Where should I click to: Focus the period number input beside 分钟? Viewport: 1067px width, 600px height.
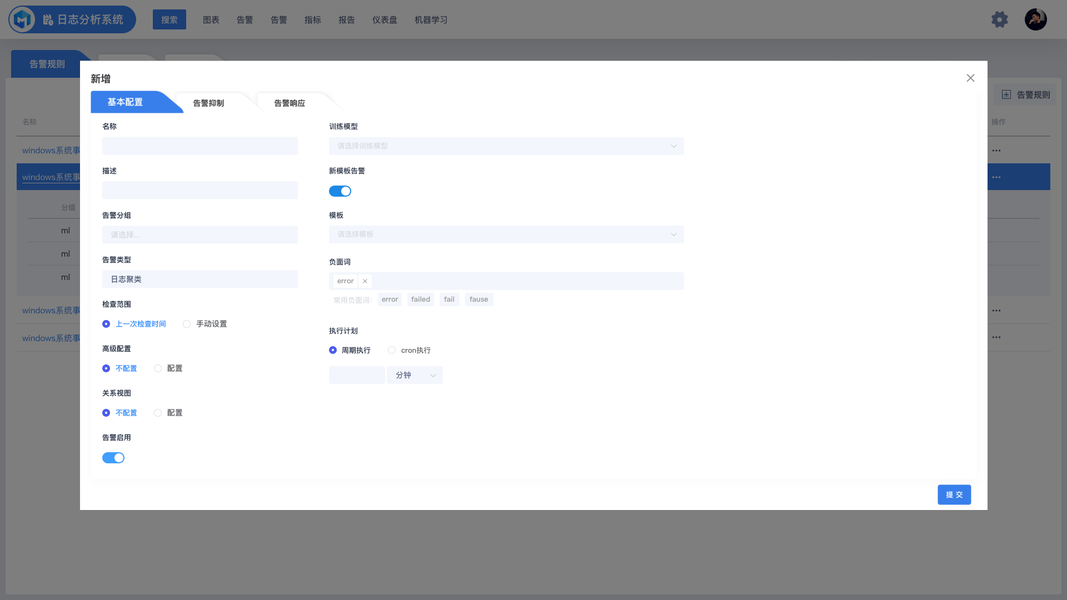(x=357, y=375)
